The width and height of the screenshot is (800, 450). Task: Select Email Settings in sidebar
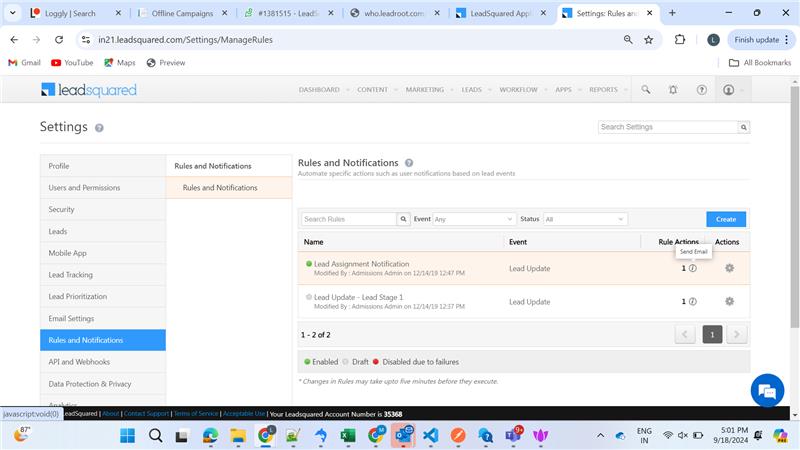(x=103, y=318)
